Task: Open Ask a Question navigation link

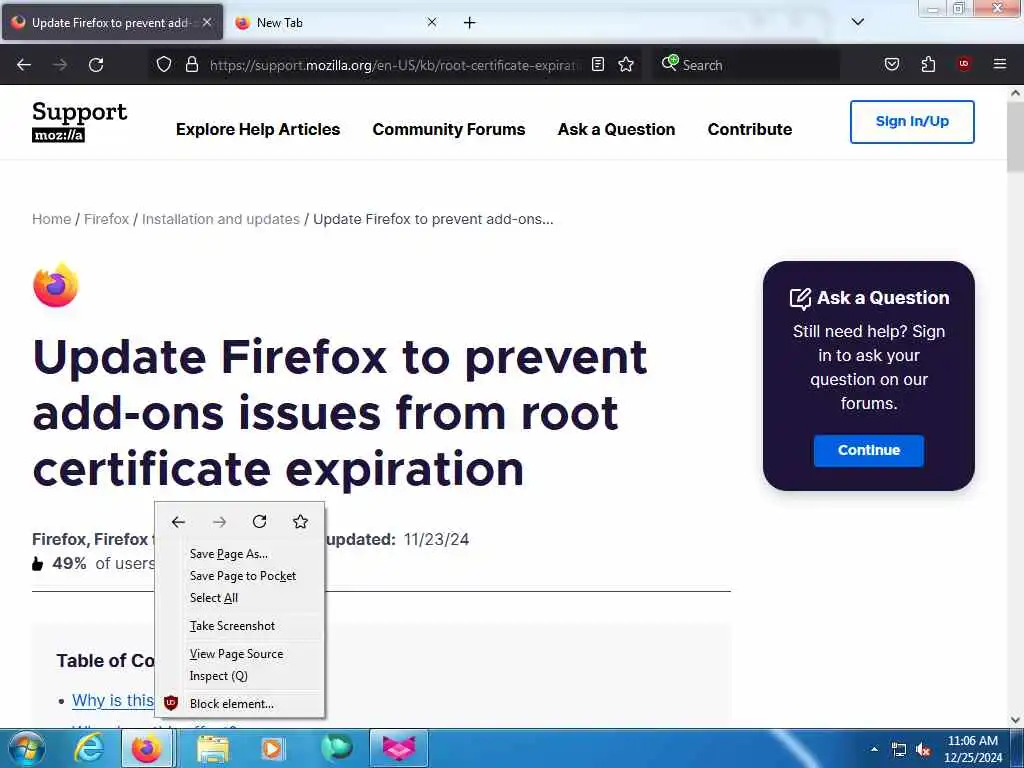Action: click(616, 129)
